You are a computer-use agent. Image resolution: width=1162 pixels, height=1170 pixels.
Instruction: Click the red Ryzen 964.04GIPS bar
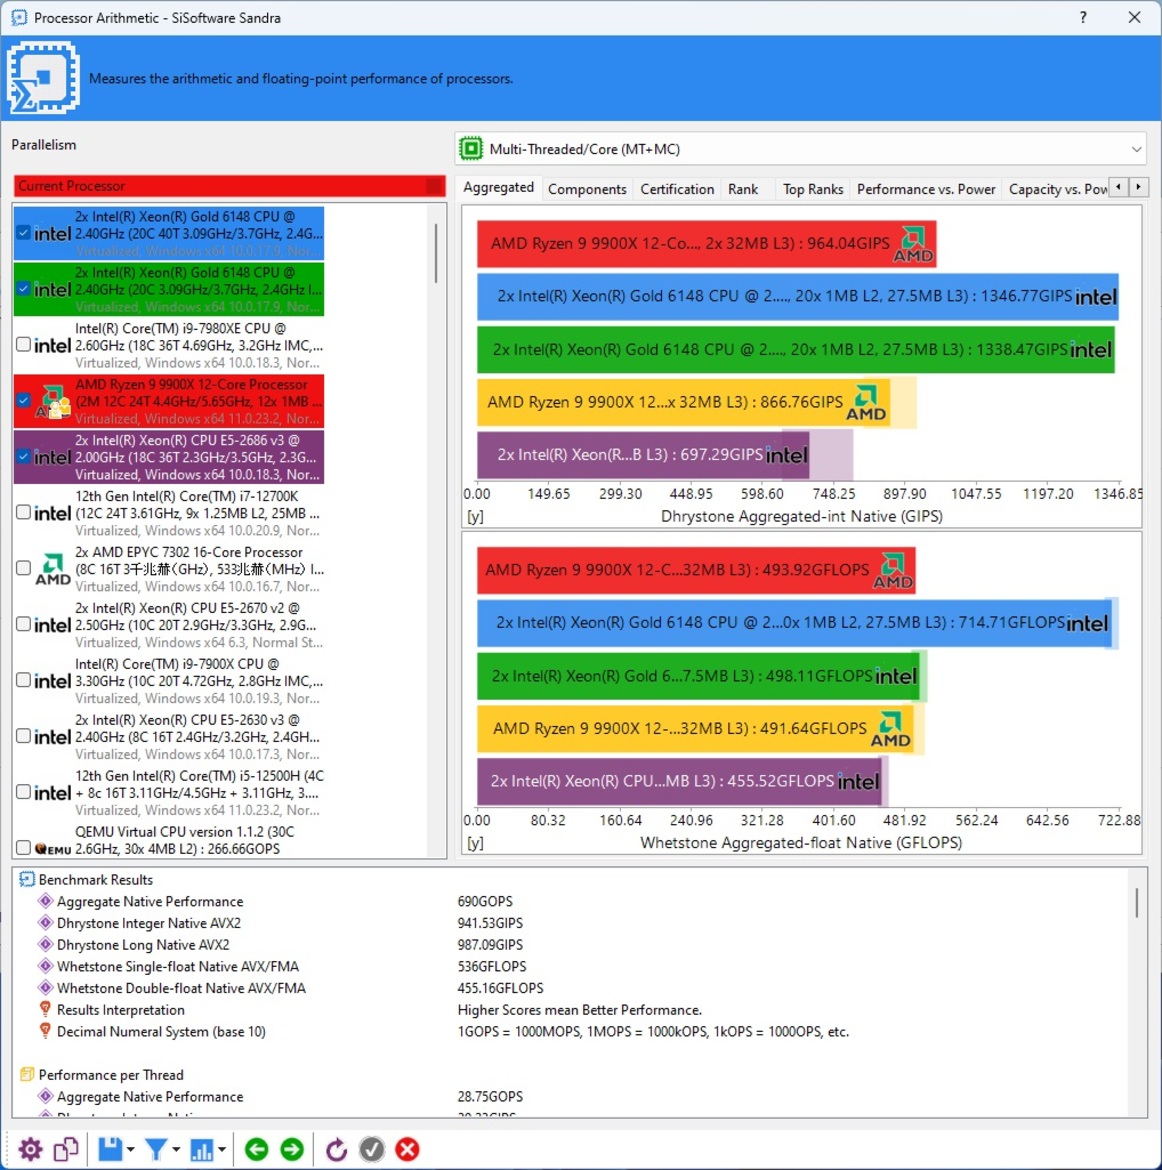[x=706, y=243]
